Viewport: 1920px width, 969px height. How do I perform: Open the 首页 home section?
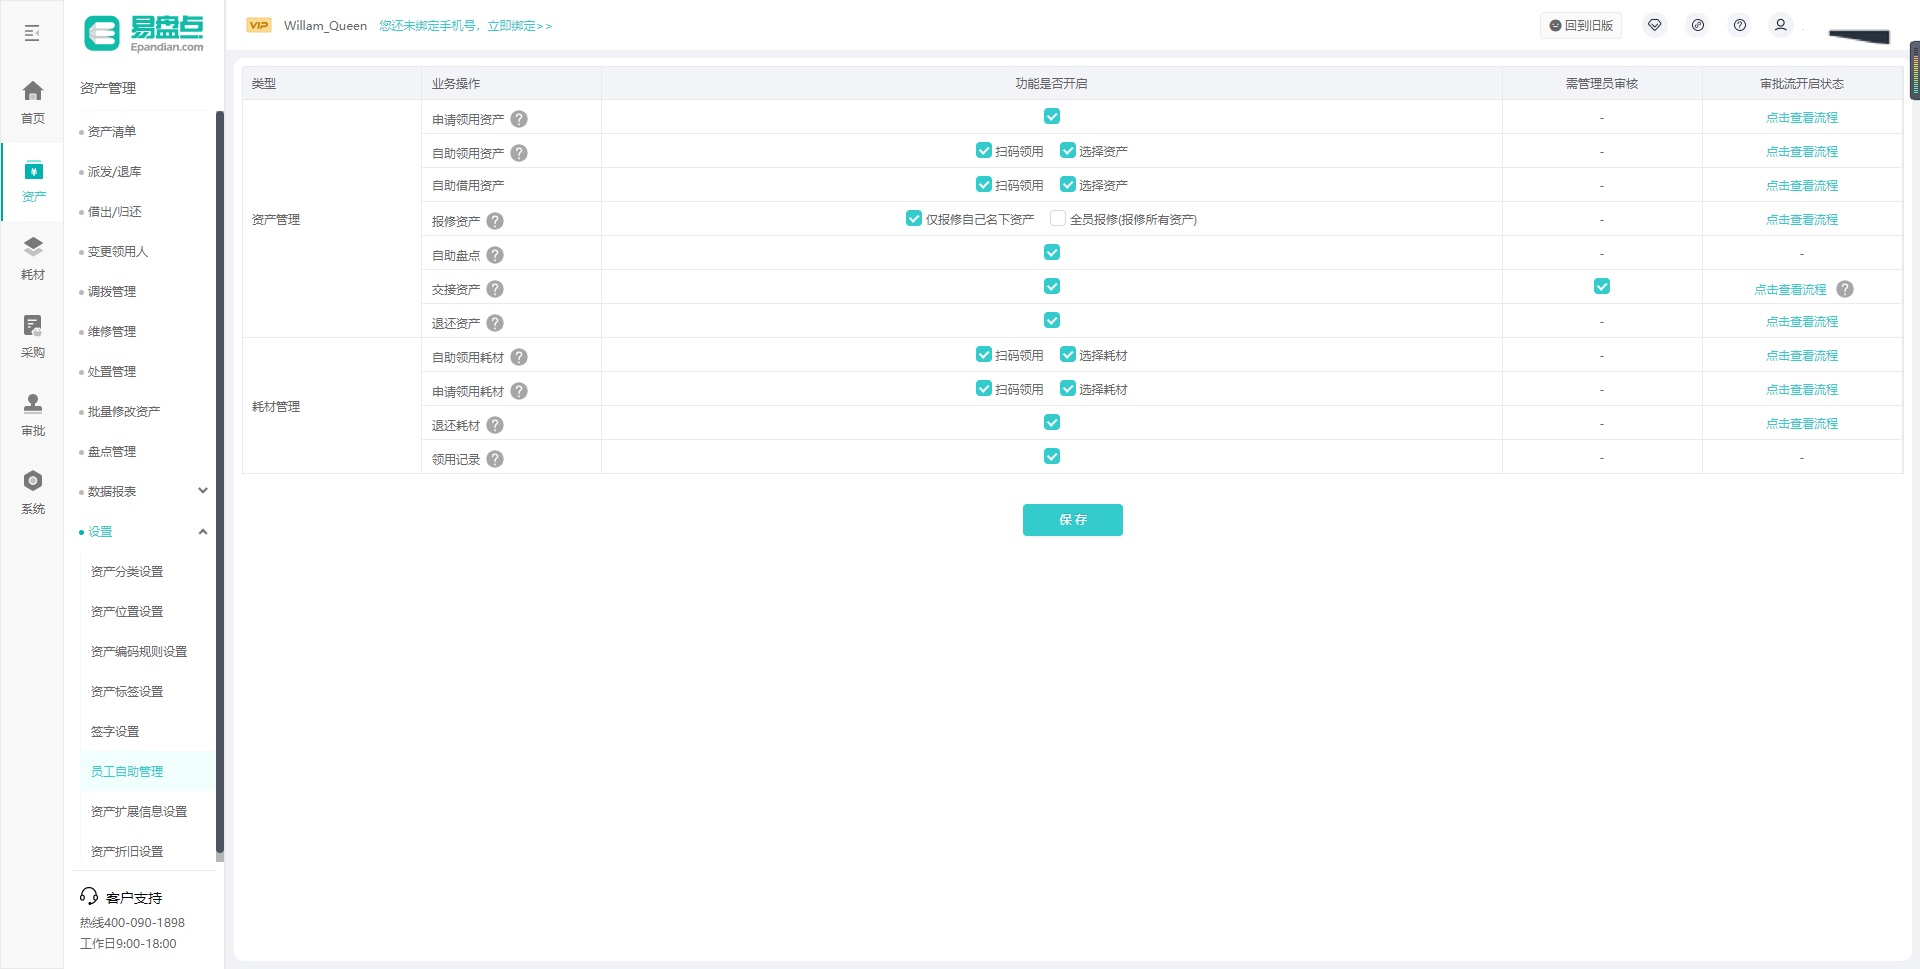tap(33, 102)
